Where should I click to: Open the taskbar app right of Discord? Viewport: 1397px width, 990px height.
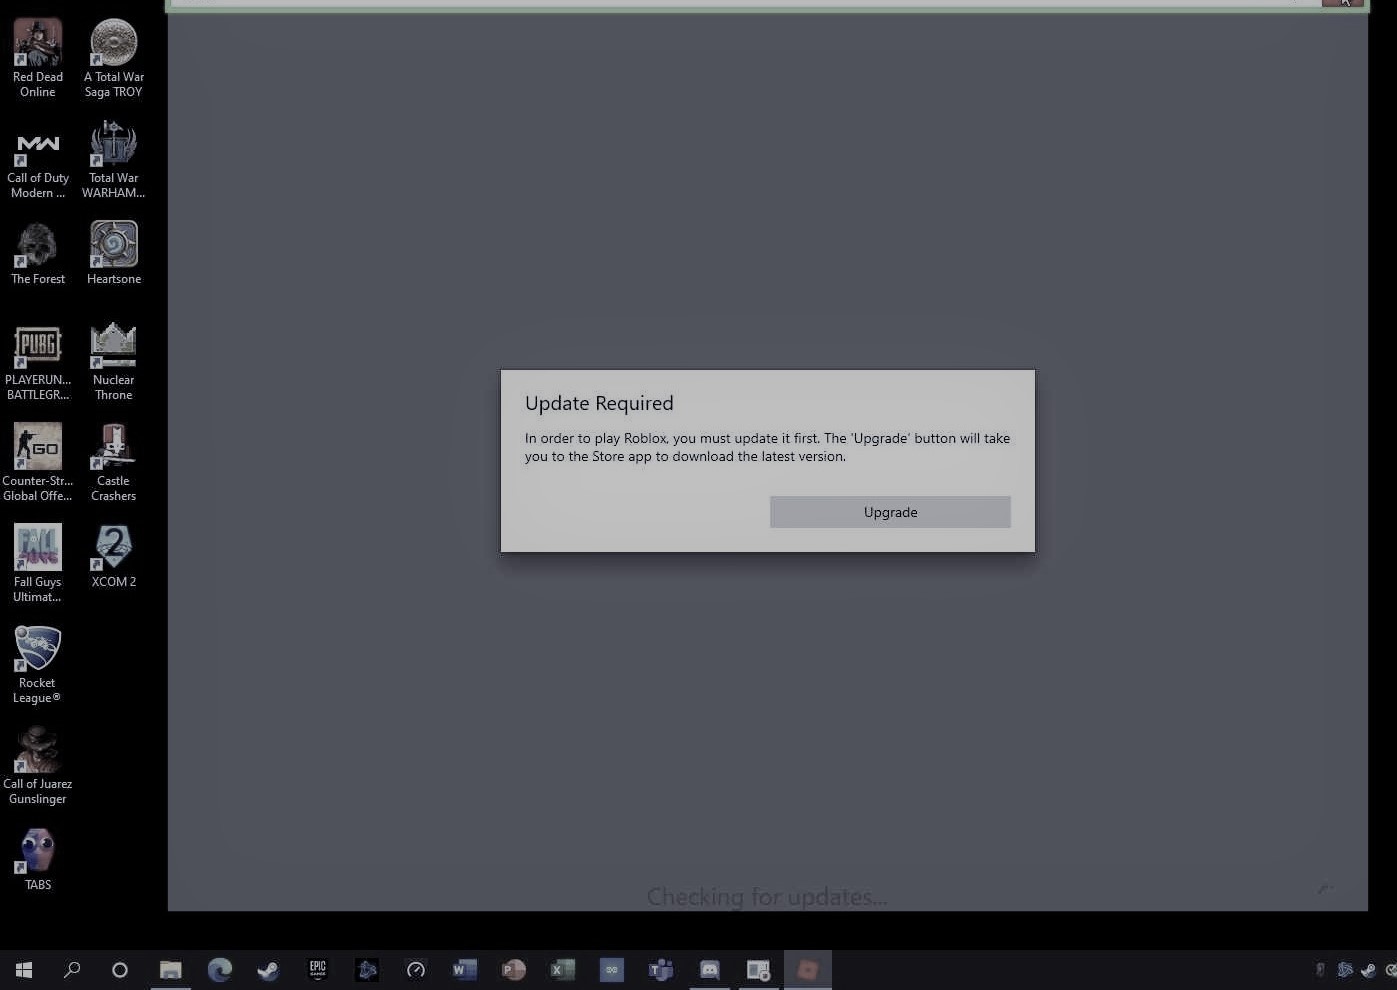pos(758,970)
